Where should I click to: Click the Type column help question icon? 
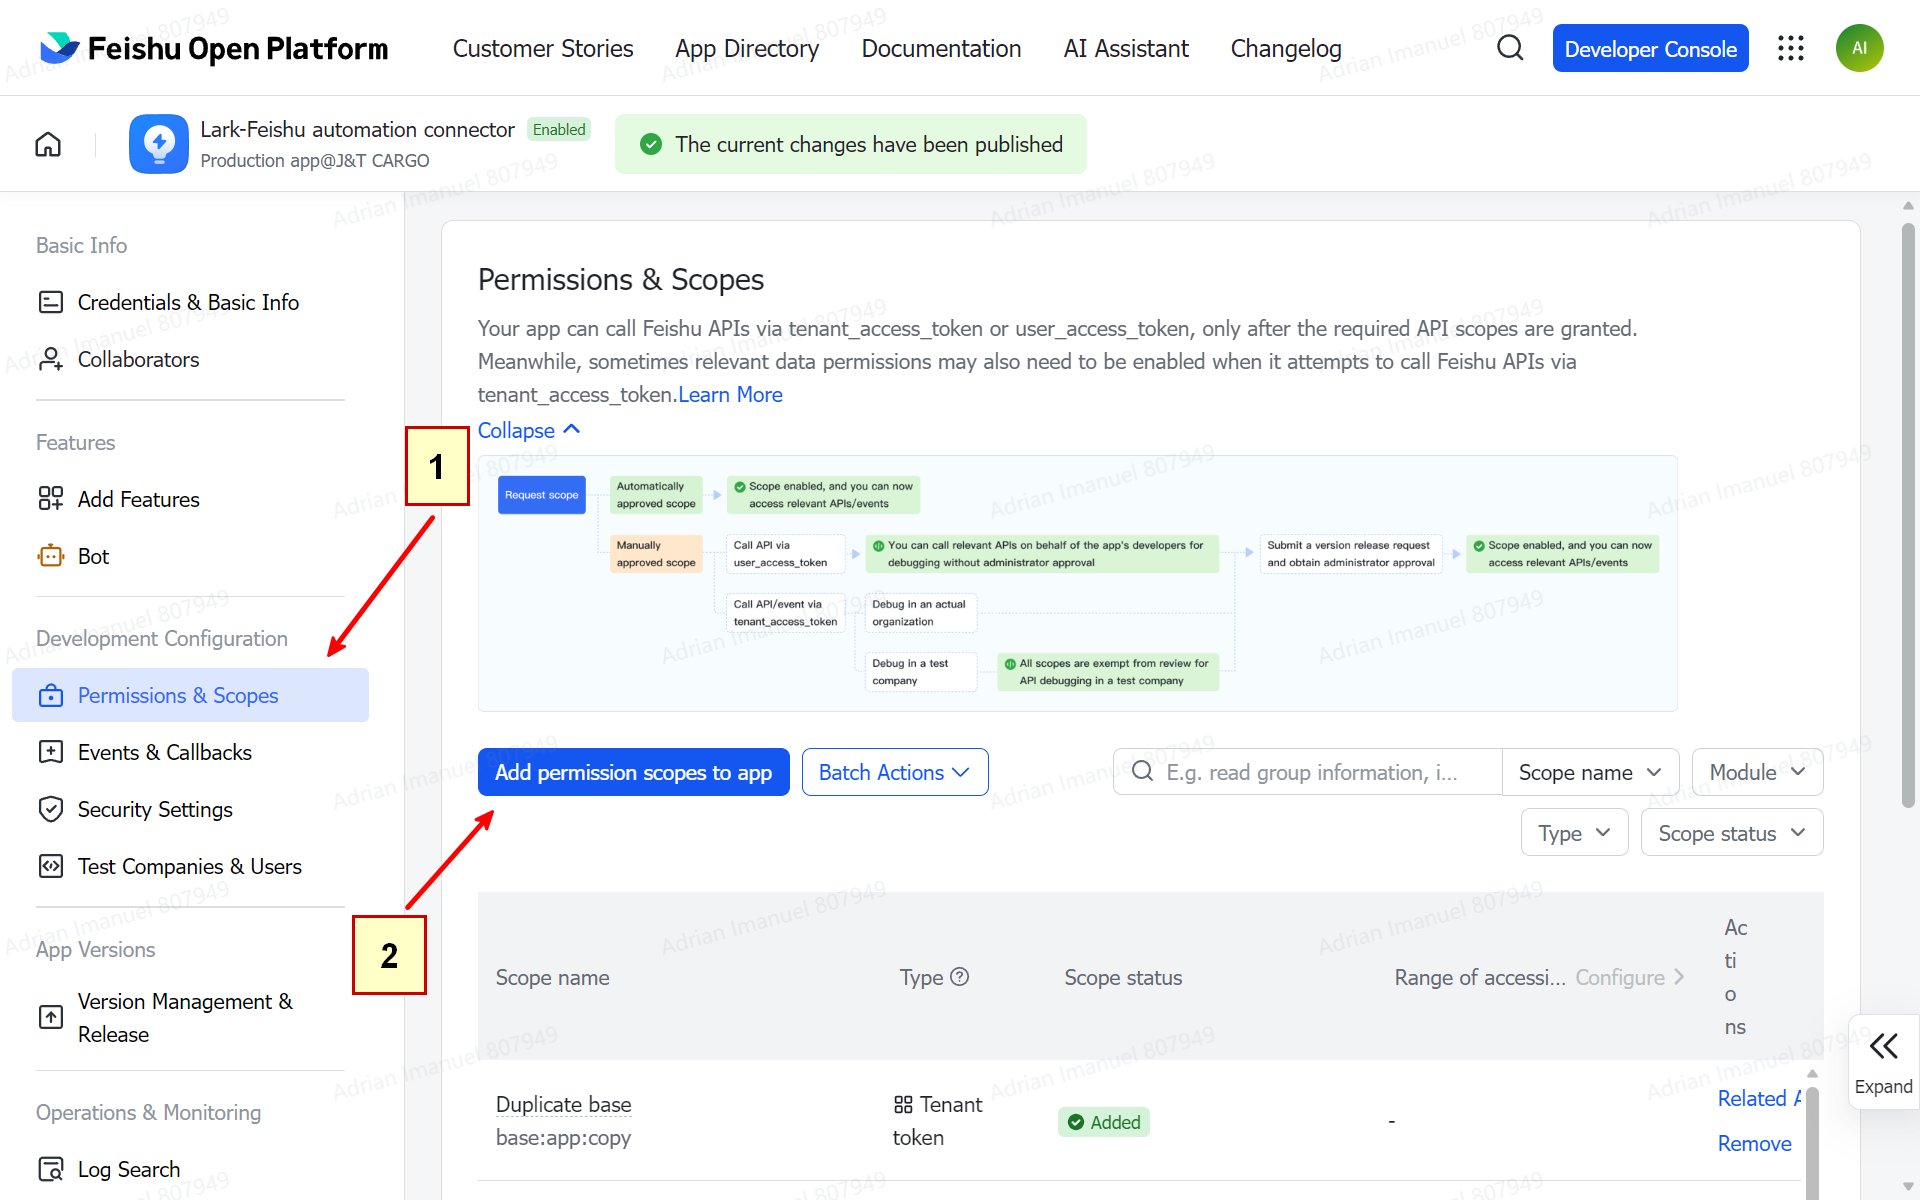pyautogui.click(x=960, y=977)
